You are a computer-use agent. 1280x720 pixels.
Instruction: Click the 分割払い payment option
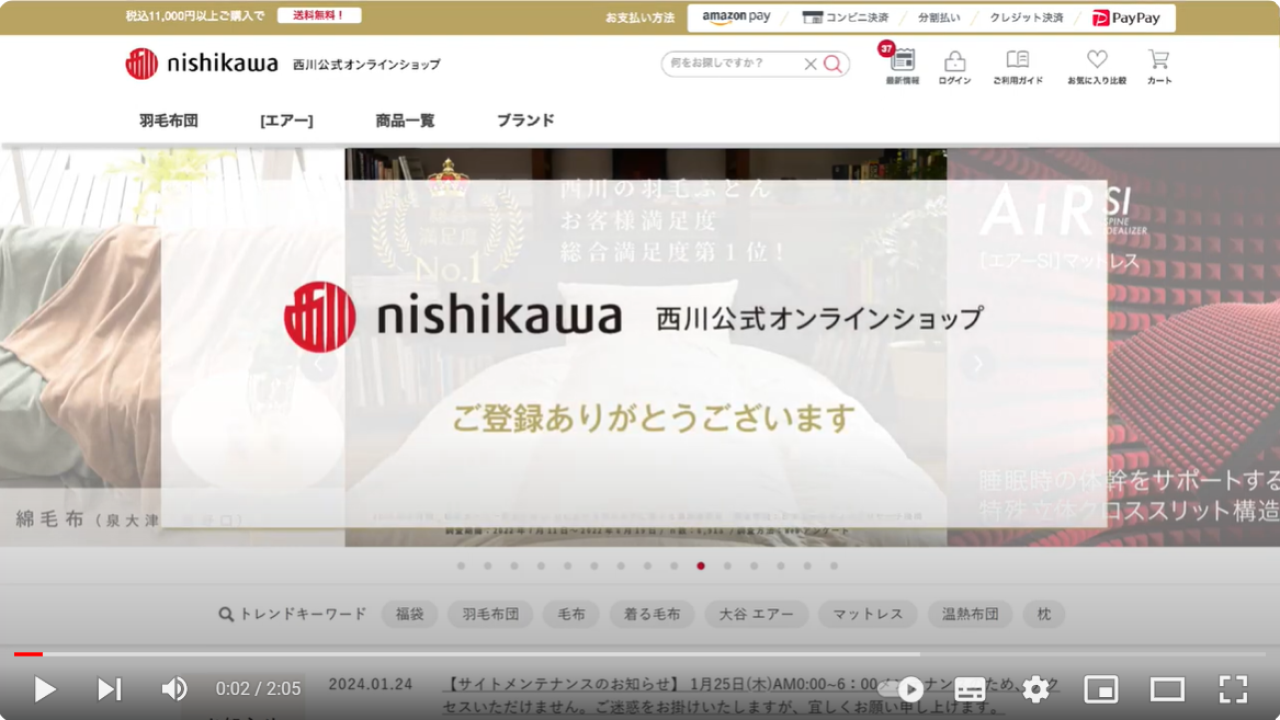click(939, 18)
